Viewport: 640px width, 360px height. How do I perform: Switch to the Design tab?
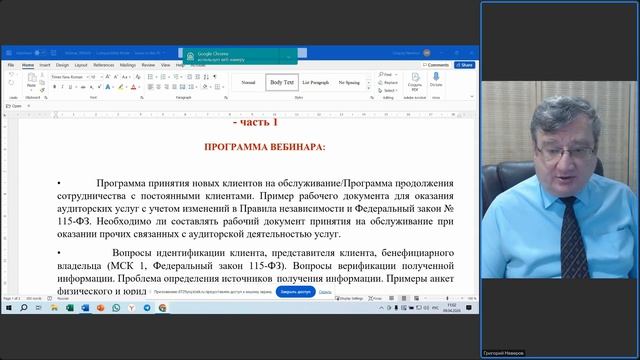click(62, 65)
